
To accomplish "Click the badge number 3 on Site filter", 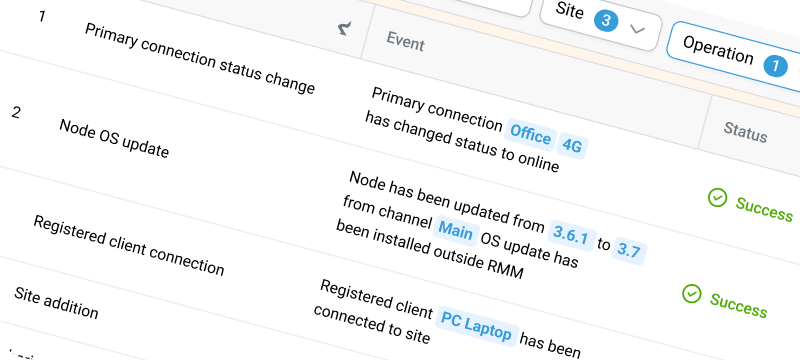I will pos(606,20).
